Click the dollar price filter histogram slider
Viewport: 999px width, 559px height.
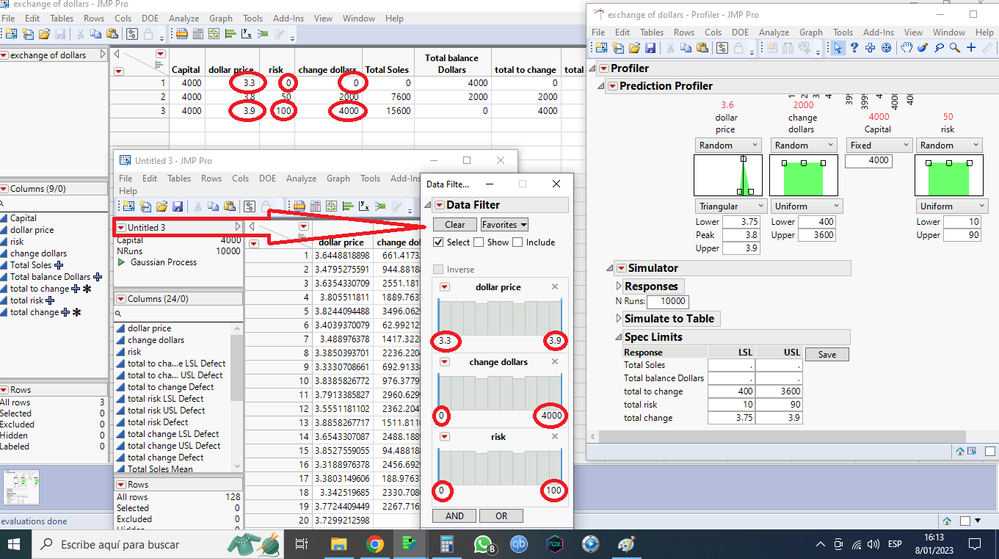point(498,316)
